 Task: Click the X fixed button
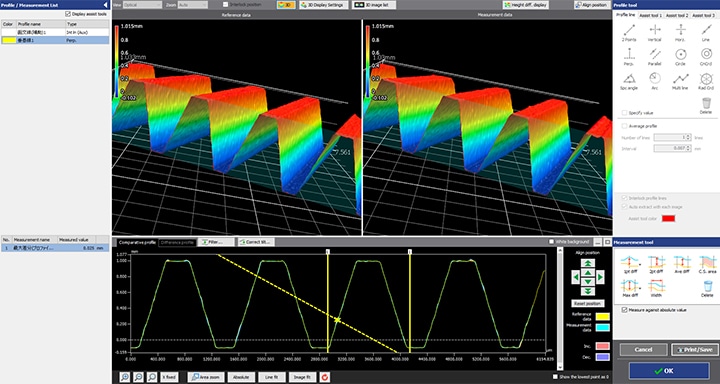pos(169,377)
